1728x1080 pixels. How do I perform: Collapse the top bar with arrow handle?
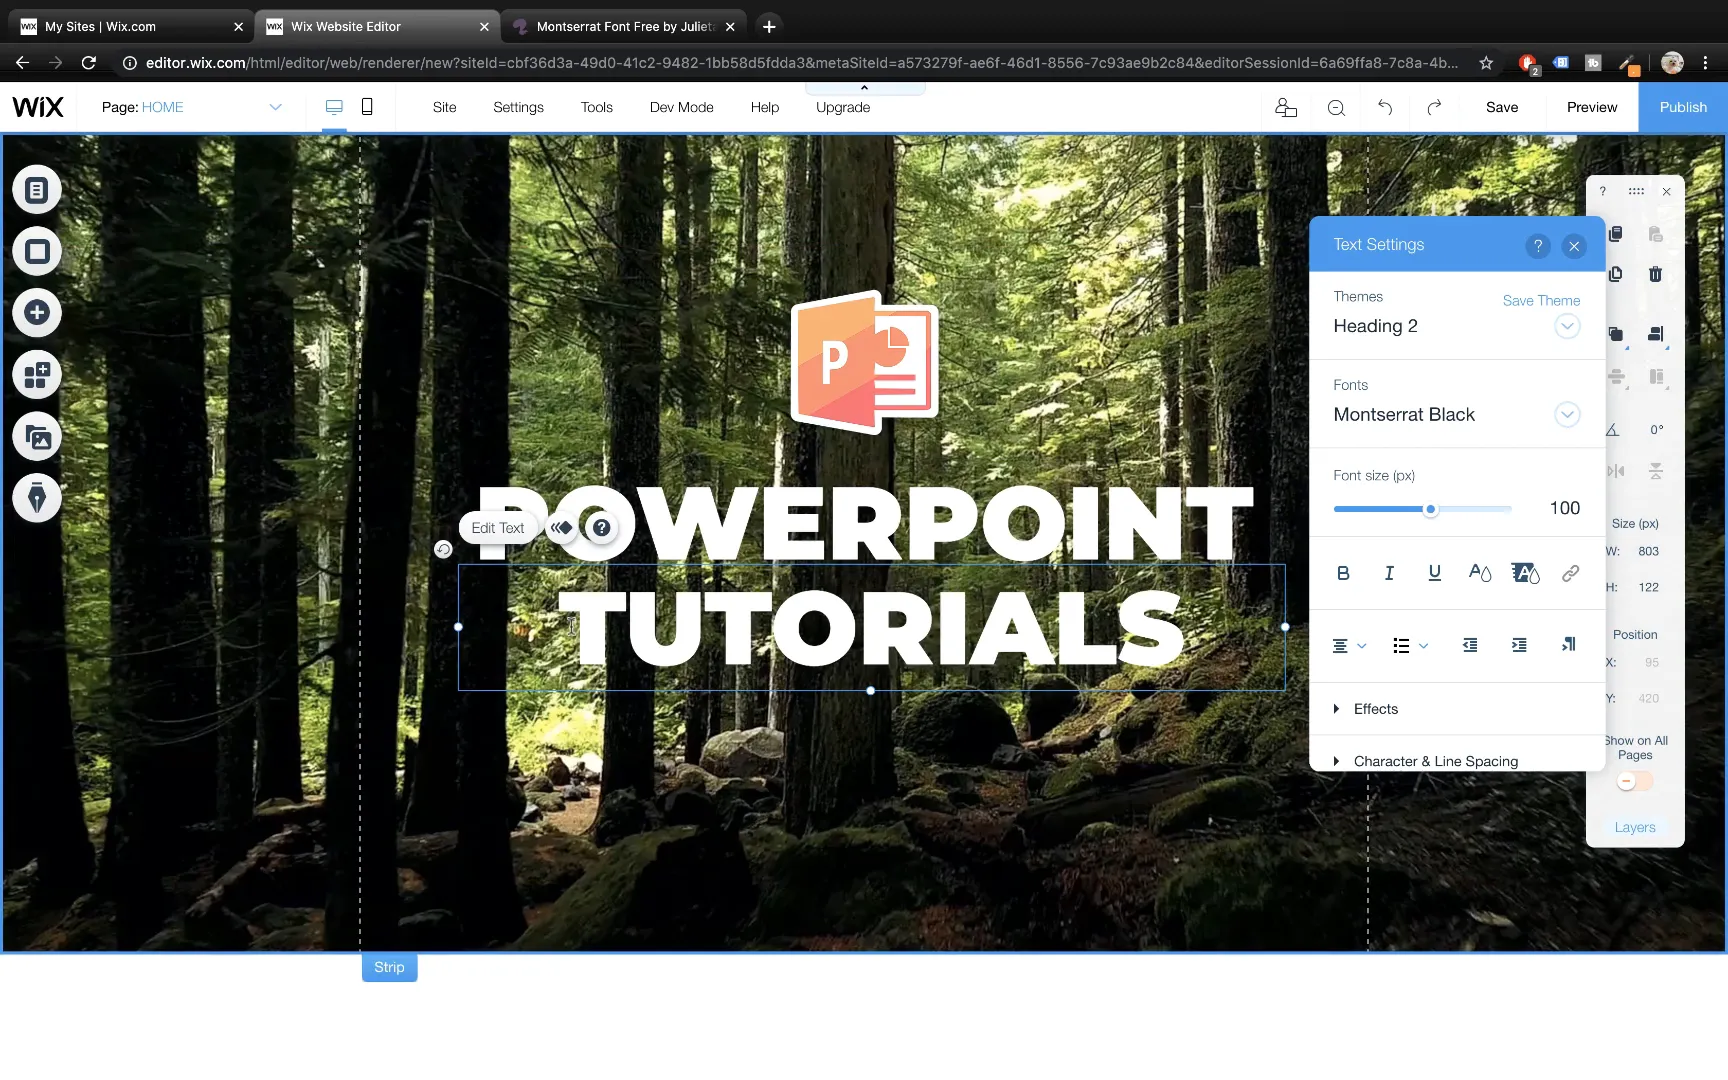[865, 88]
